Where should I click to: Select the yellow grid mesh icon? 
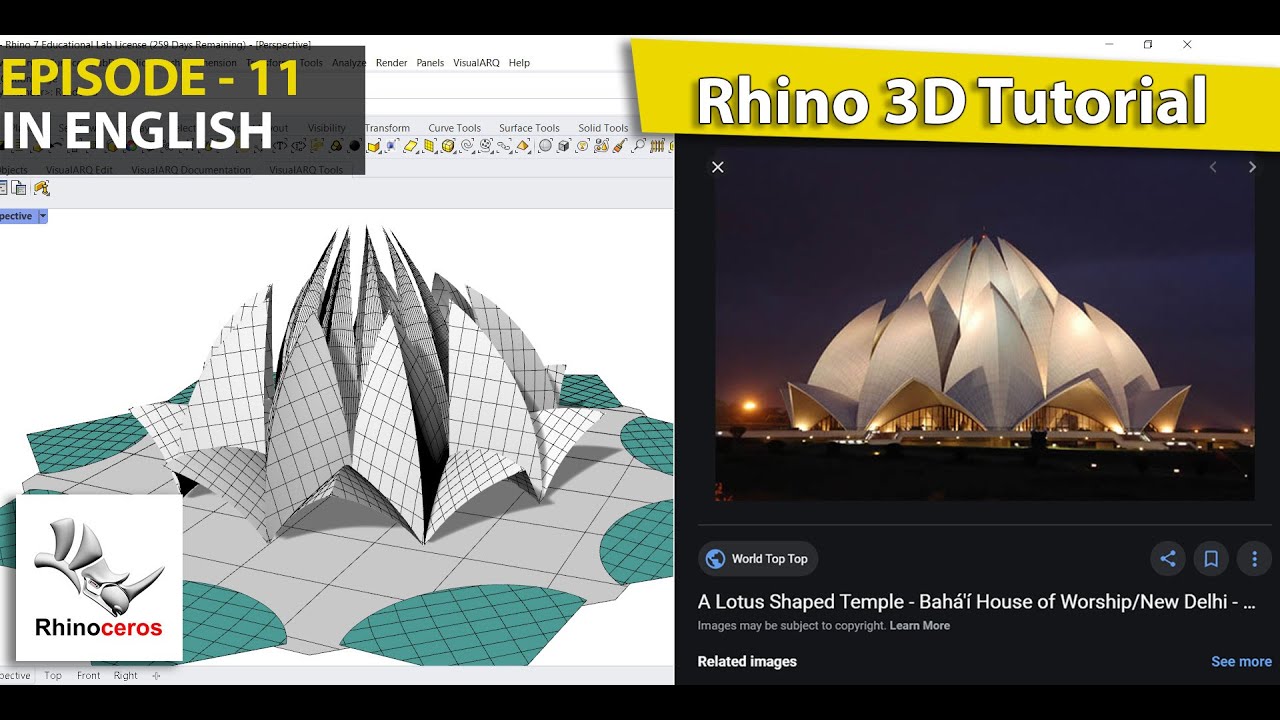point(429,146)
